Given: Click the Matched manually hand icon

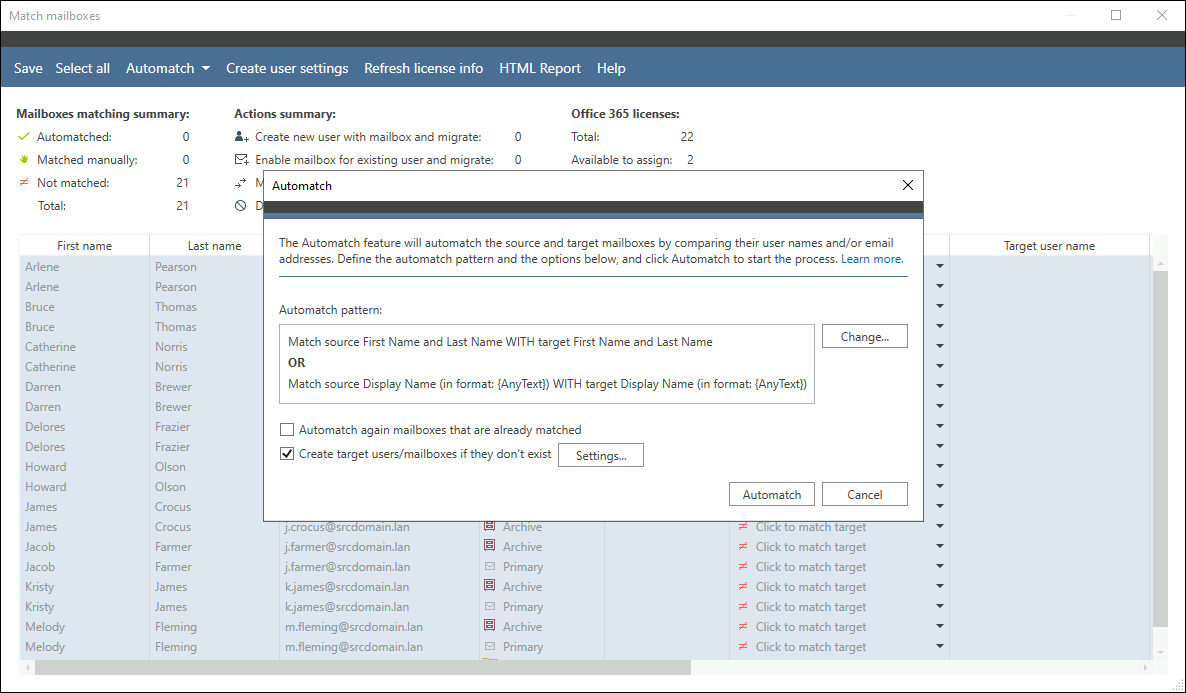Looking at the screenshot, I should click(24, 160).
